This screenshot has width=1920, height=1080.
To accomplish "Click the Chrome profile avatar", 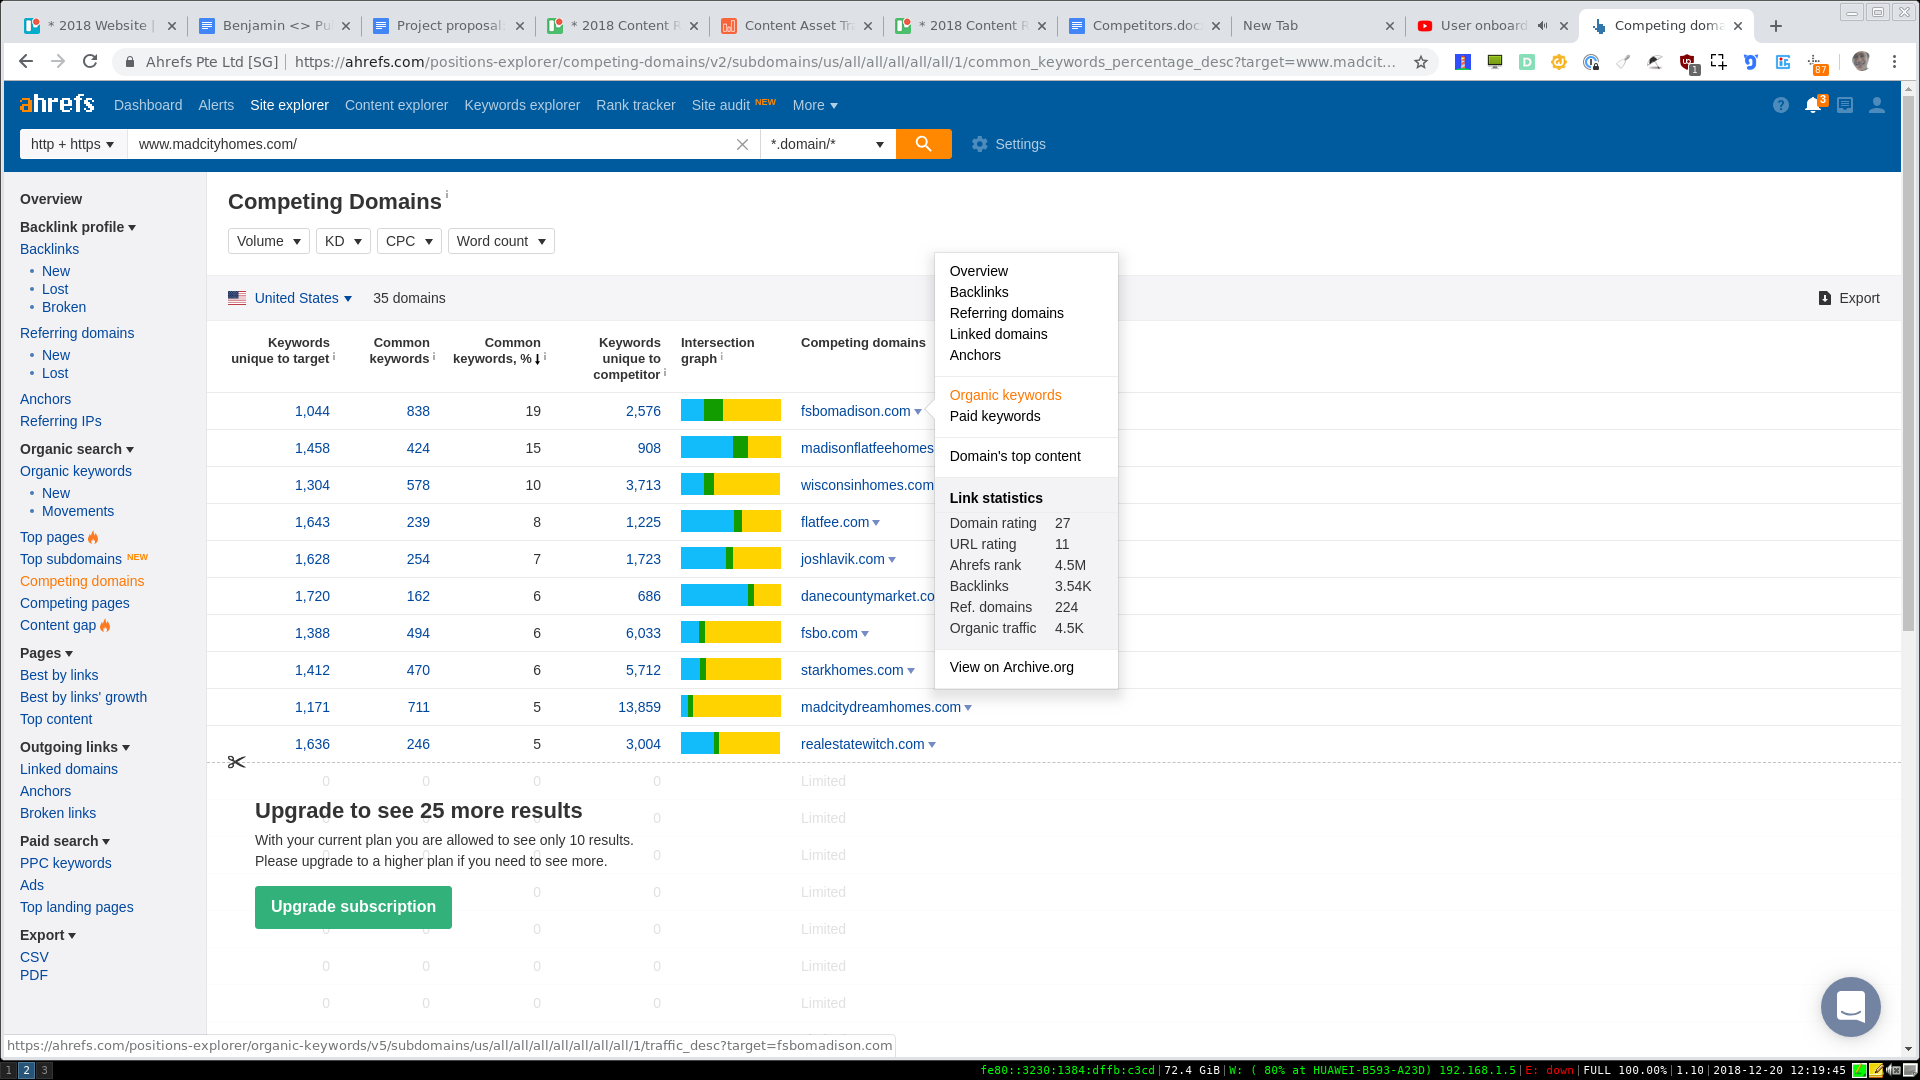I will (1861, 62).
